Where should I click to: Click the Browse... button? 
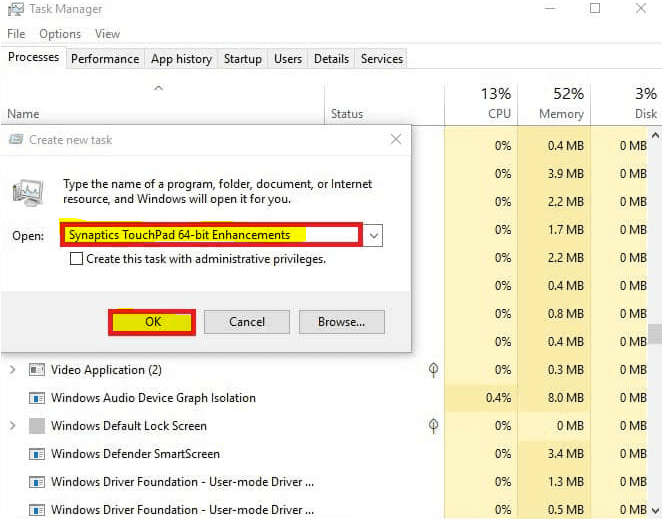click(x=341, y=322)
